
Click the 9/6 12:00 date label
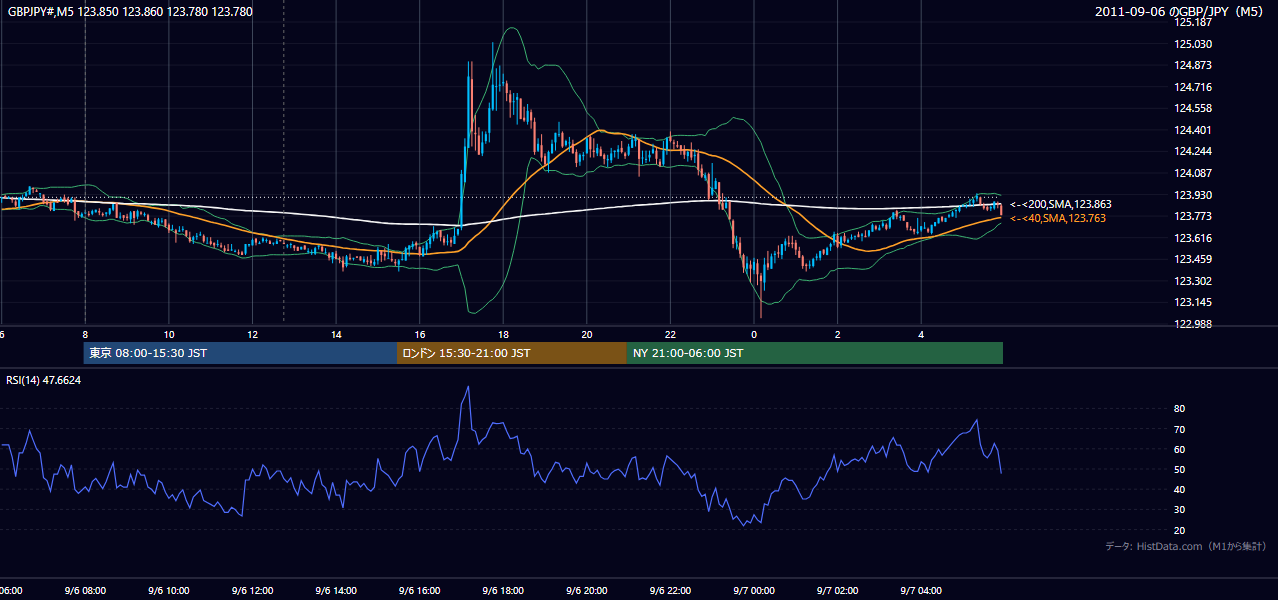(253, 591)
